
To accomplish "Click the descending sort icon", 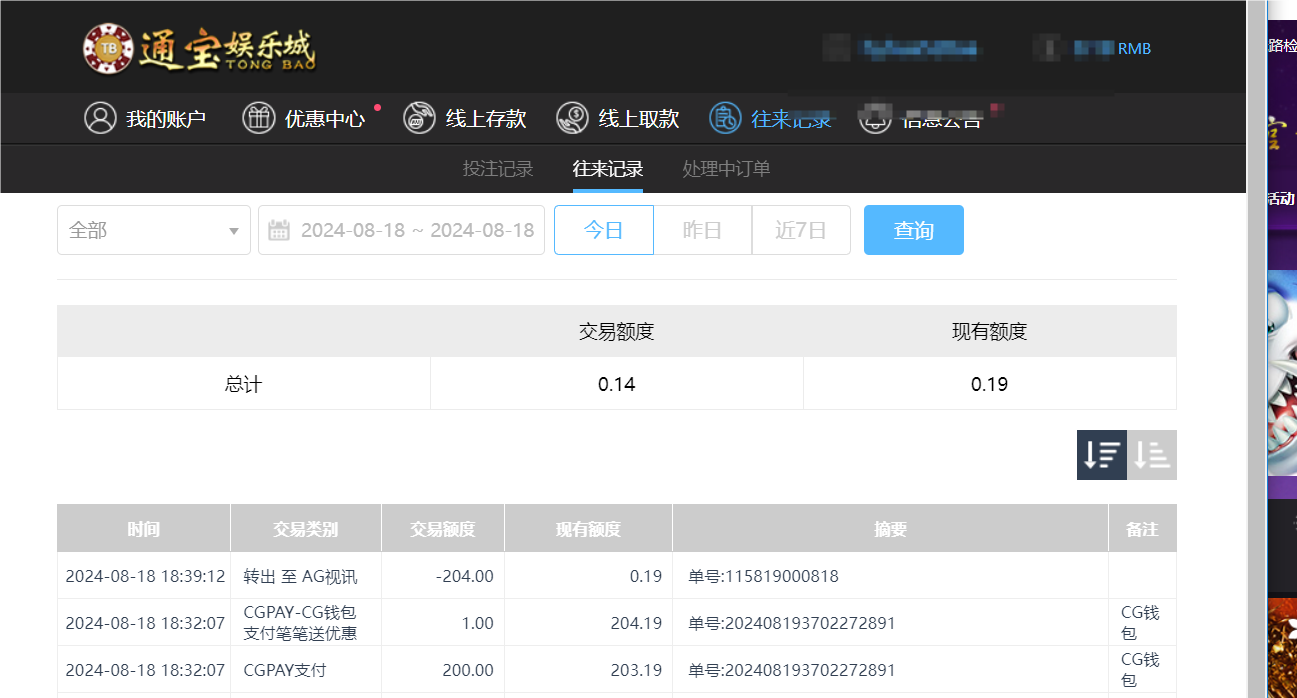I will [1101, 454].
